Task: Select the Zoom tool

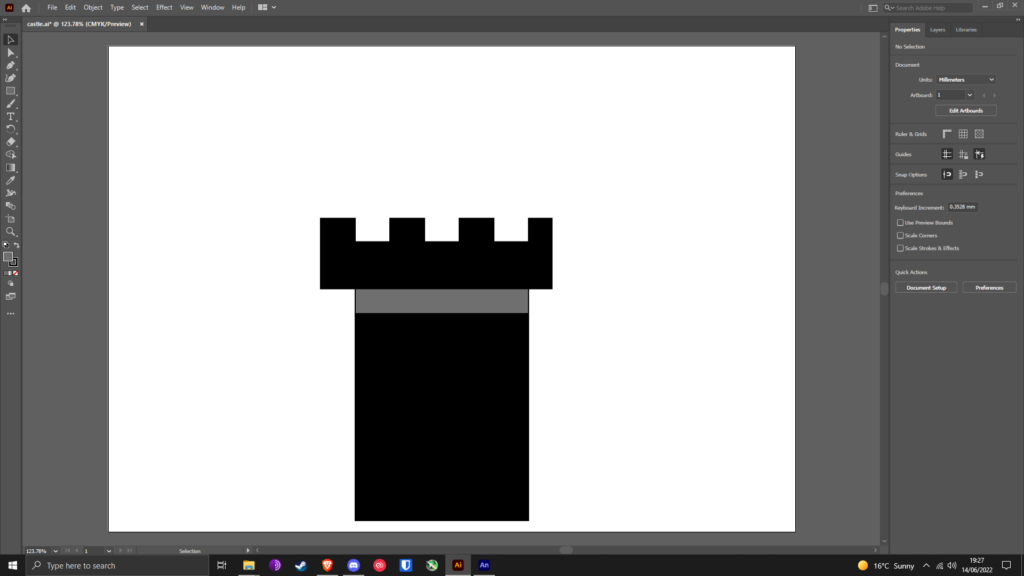Action: coord(10,231)
